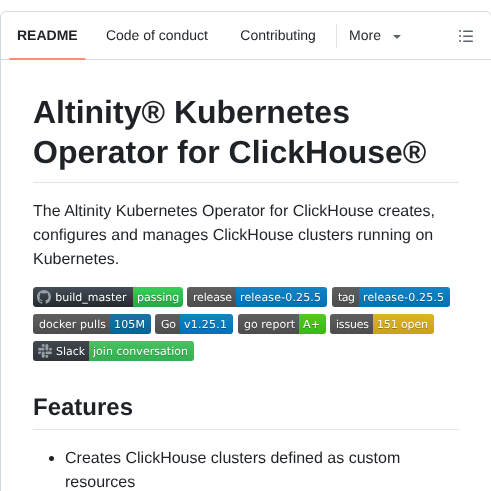Image resolution: width=491 pixels, height=491 pixels.
Task: Open the README outline icon
Action: coord(466,36)
